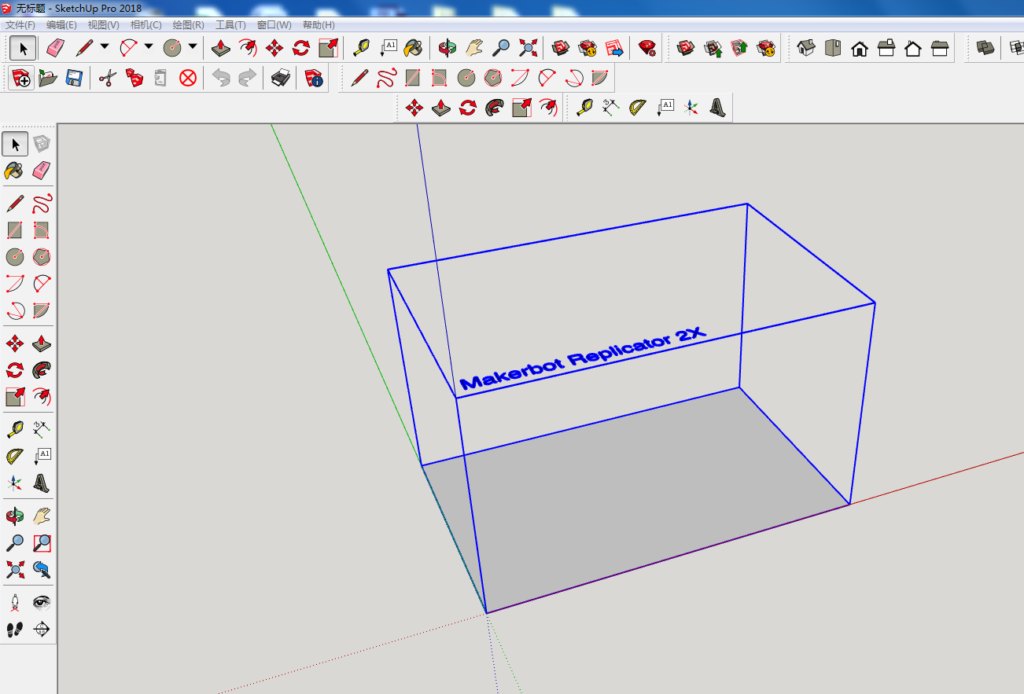
Task: Select the Dimension tool in left palette
Action: point(41,429)
